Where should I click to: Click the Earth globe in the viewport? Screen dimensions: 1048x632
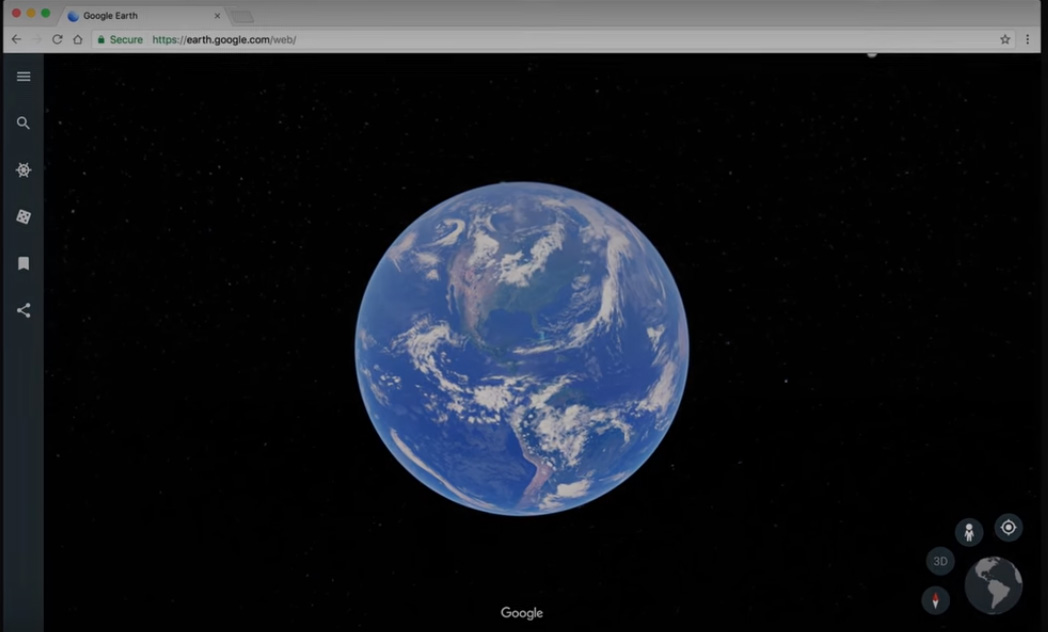(x=521, y=349)
